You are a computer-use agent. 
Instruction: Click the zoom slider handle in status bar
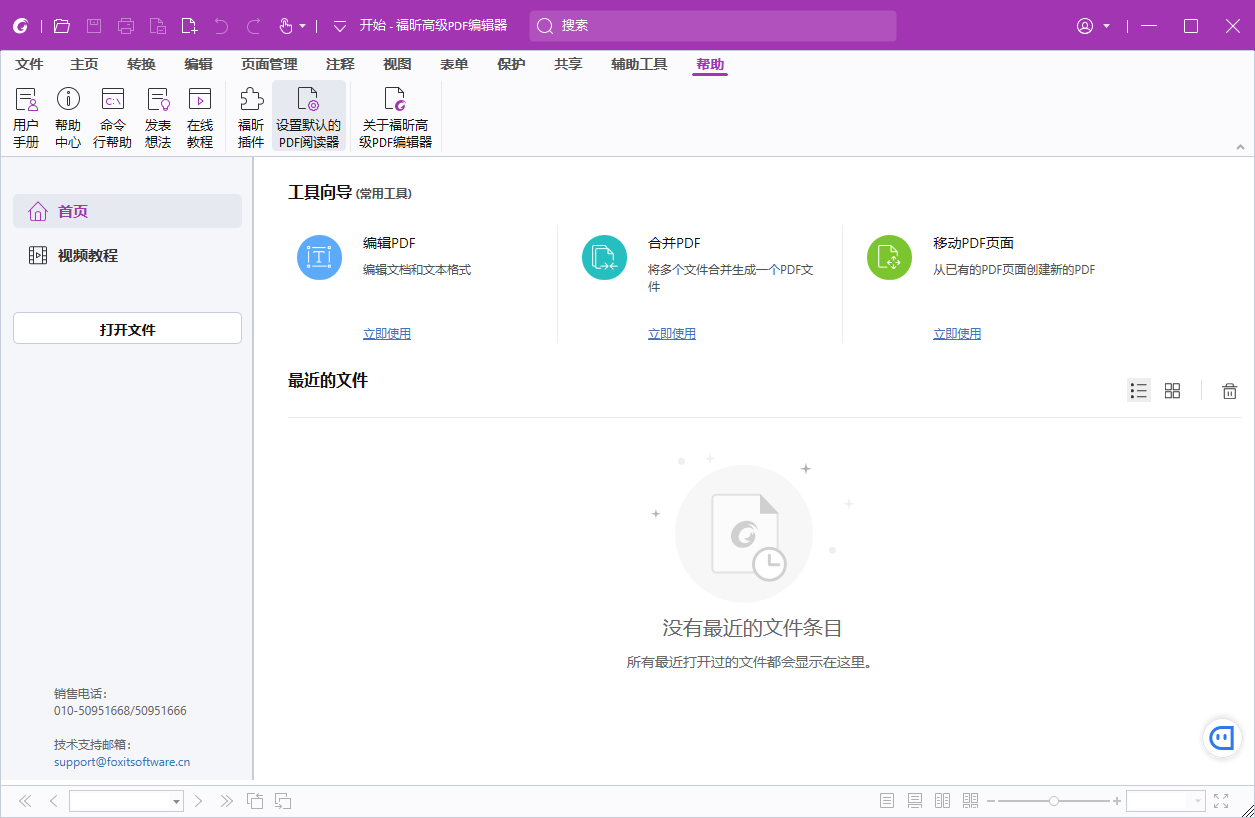pos(1053,801)
